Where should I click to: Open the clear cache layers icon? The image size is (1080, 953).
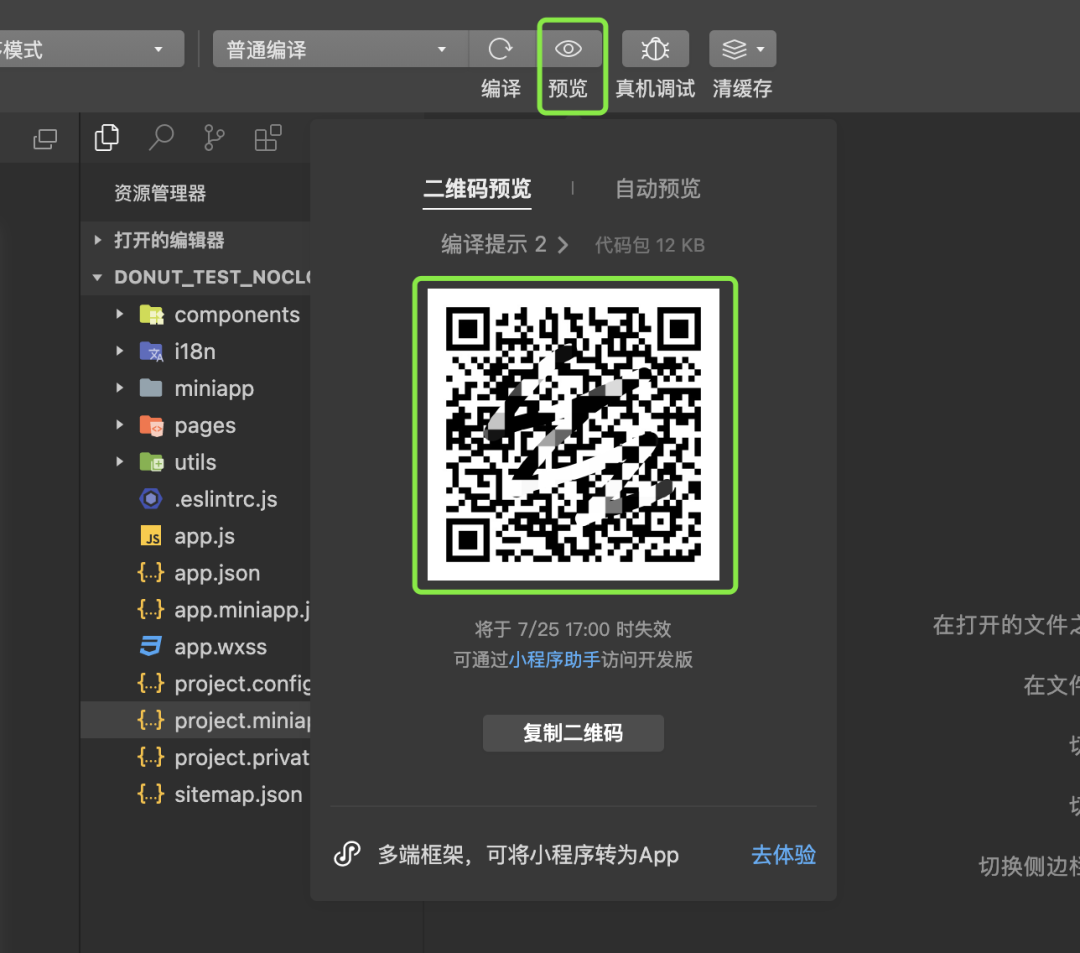(x=742, y=49)
